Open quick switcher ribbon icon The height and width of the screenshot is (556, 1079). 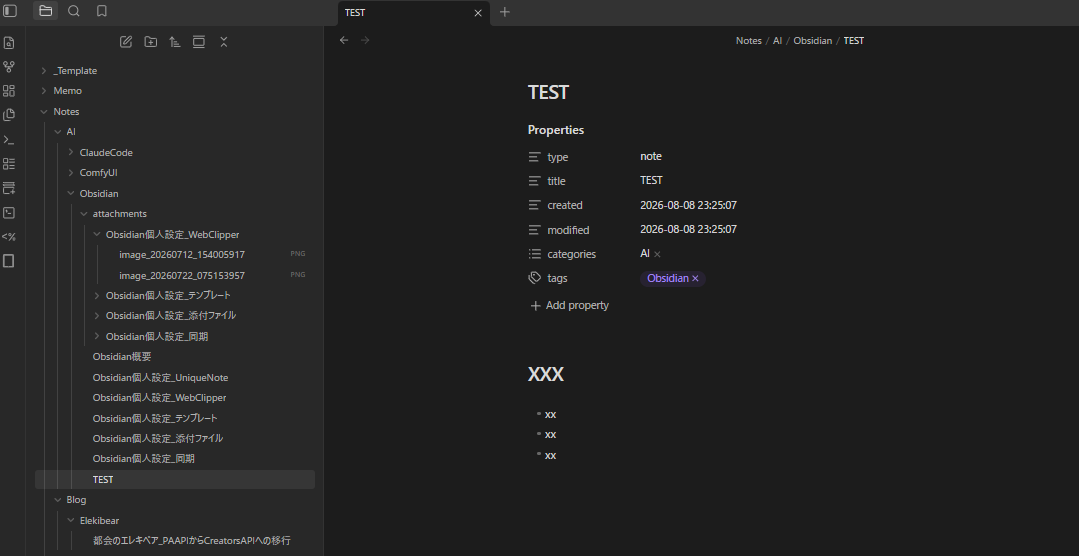pyautogui.click(x=9, y=43)
